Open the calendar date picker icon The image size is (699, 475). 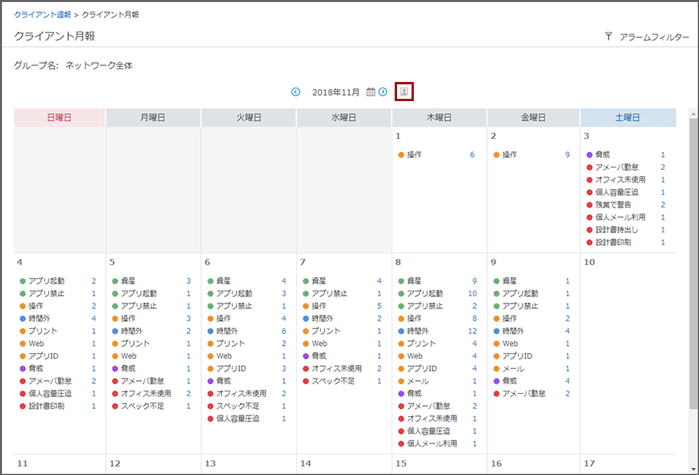pos(370,92)
